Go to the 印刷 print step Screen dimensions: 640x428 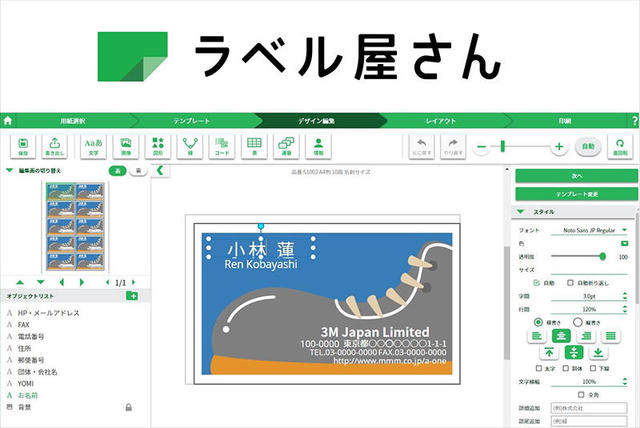pyautogui.click(x=565, y=121)
